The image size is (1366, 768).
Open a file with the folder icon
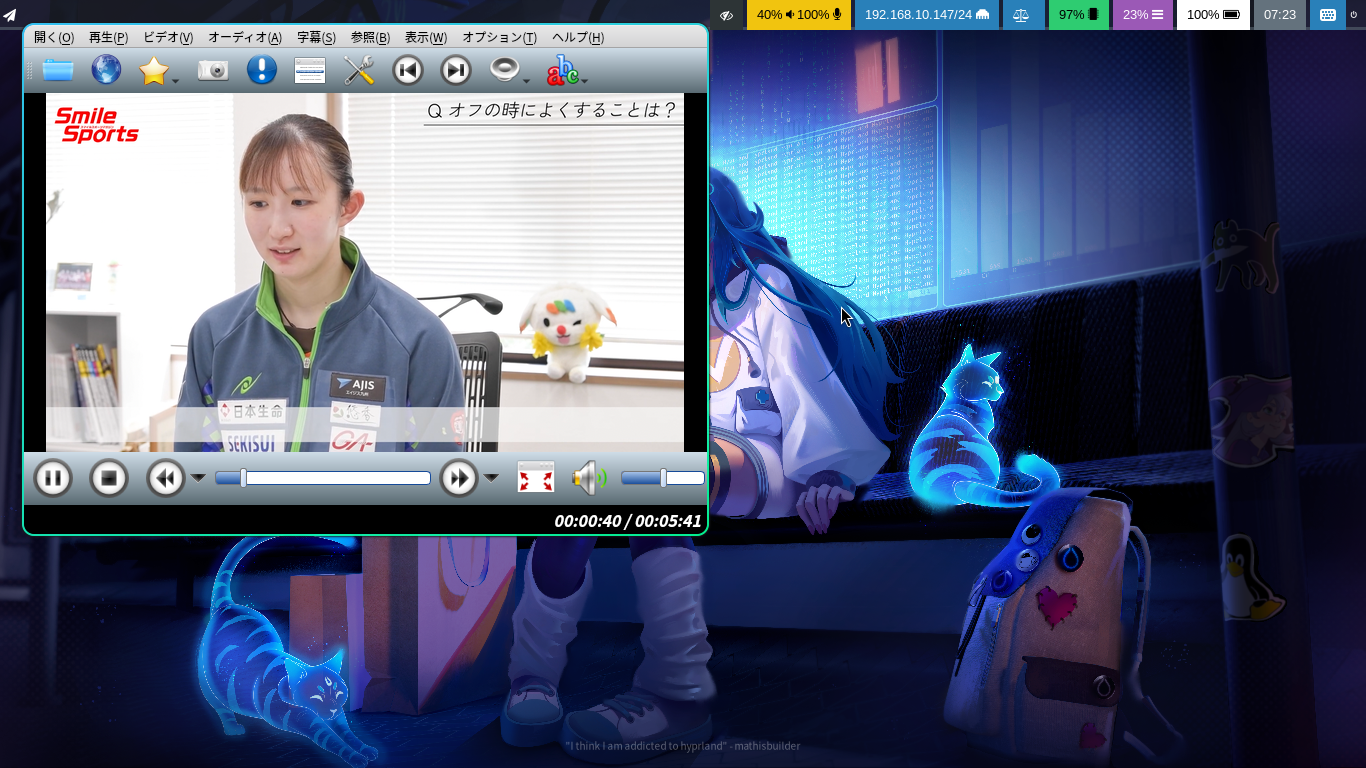click(x=58, y=70)
